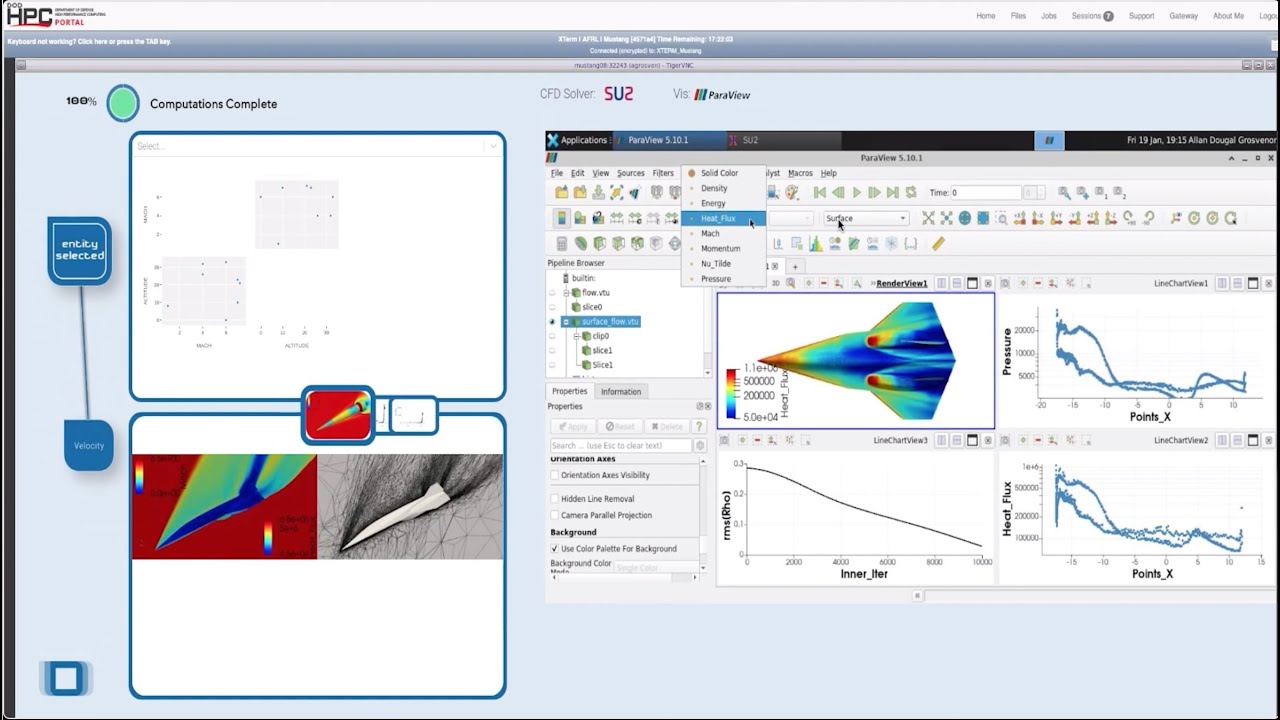This screenshot has height=720, width=1280.
Task: Click the Ruler tool icon
Action: click(938, 243)
